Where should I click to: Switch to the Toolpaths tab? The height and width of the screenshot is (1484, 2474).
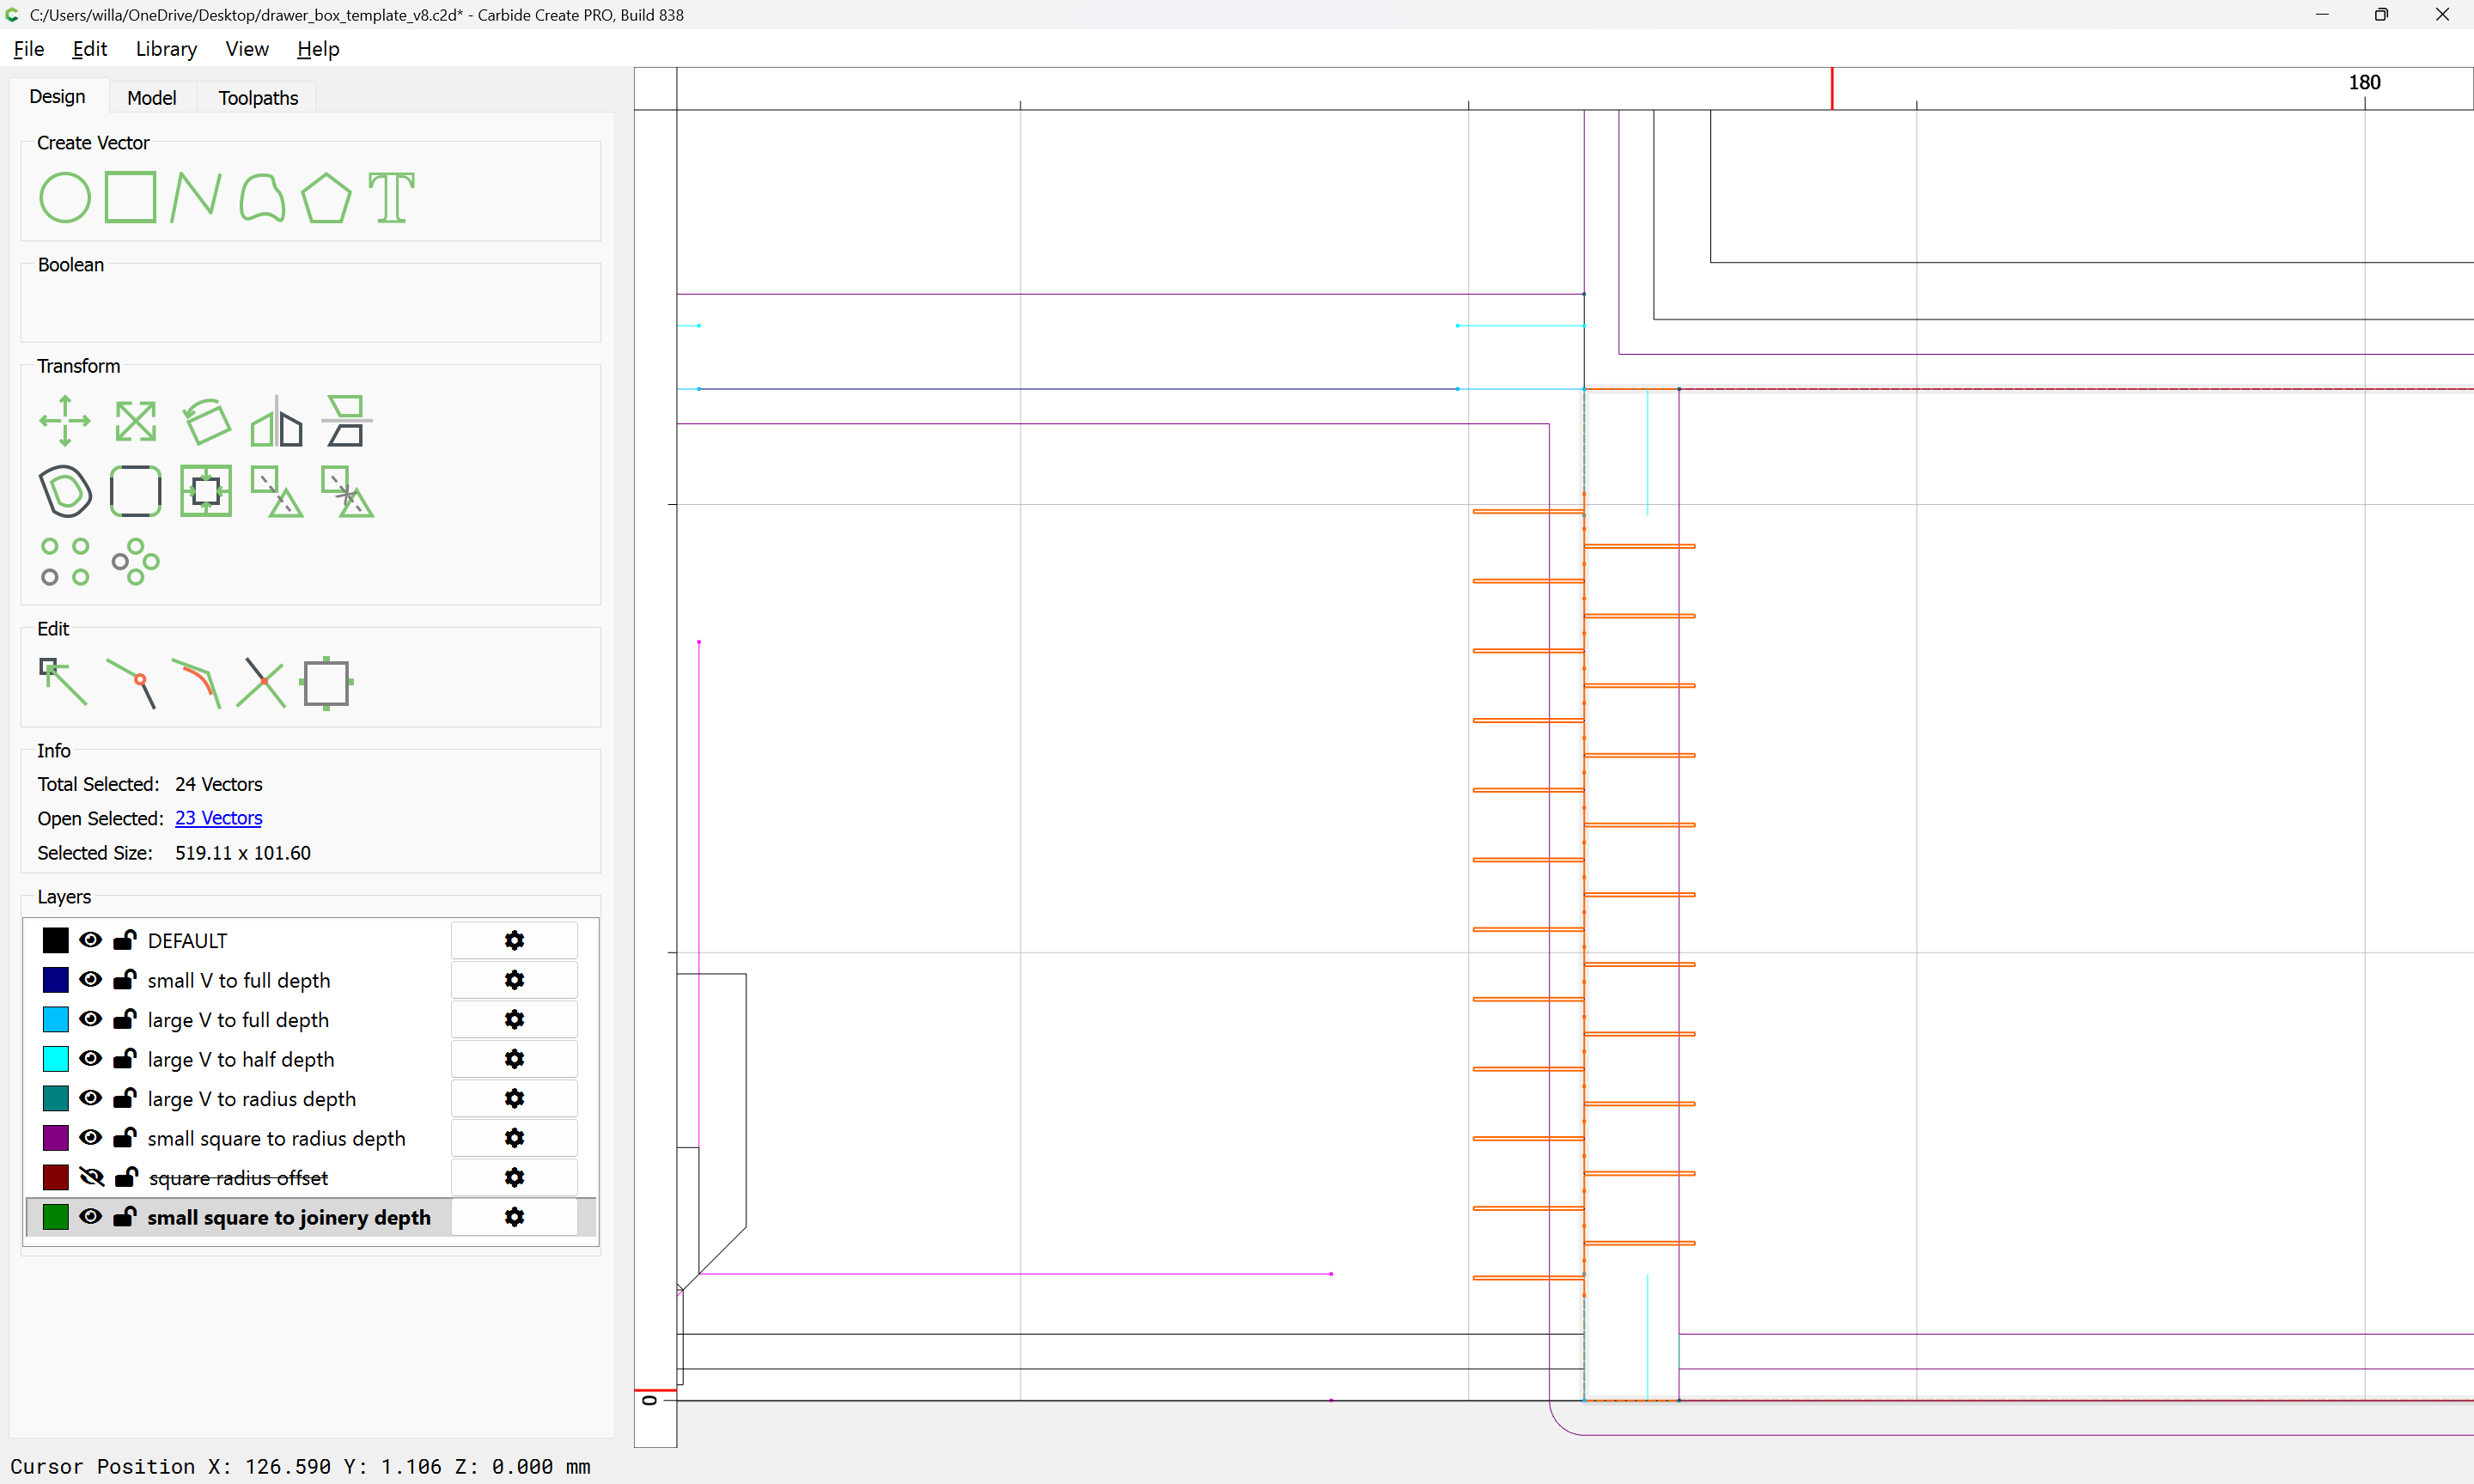click(258, 97)
